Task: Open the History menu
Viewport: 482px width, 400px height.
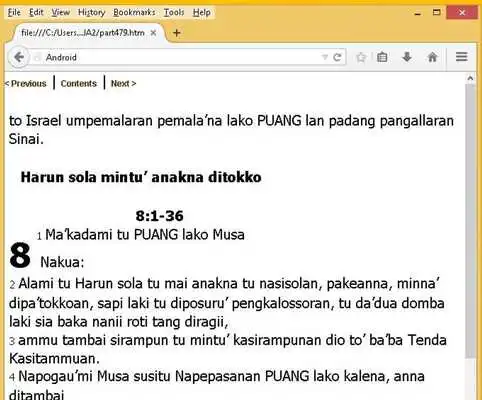Action: click(91, 12)
